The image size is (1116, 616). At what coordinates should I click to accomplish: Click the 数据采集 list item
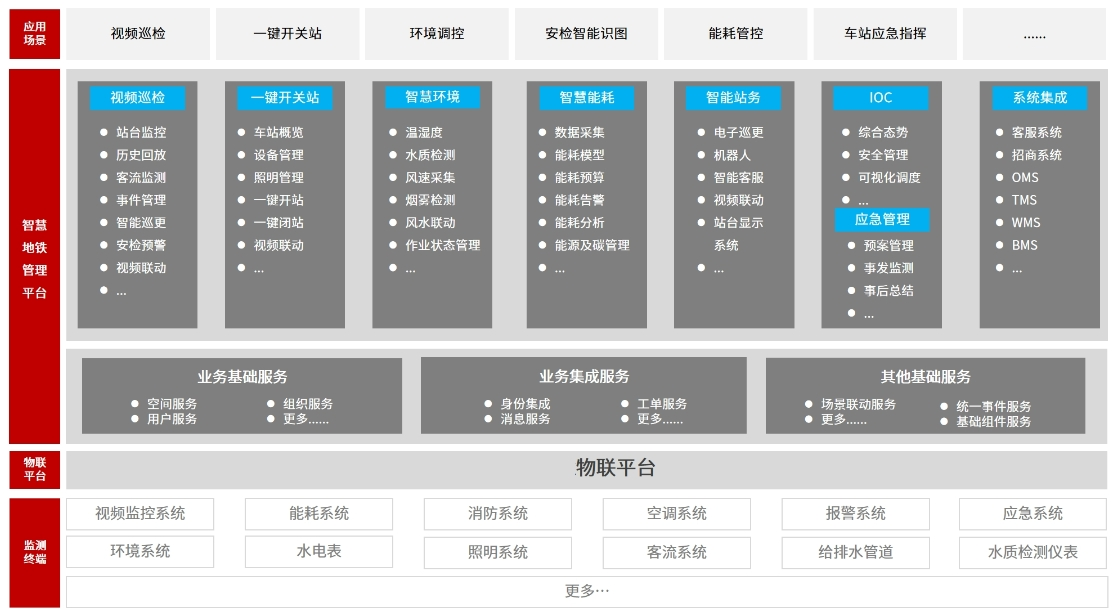579,132
